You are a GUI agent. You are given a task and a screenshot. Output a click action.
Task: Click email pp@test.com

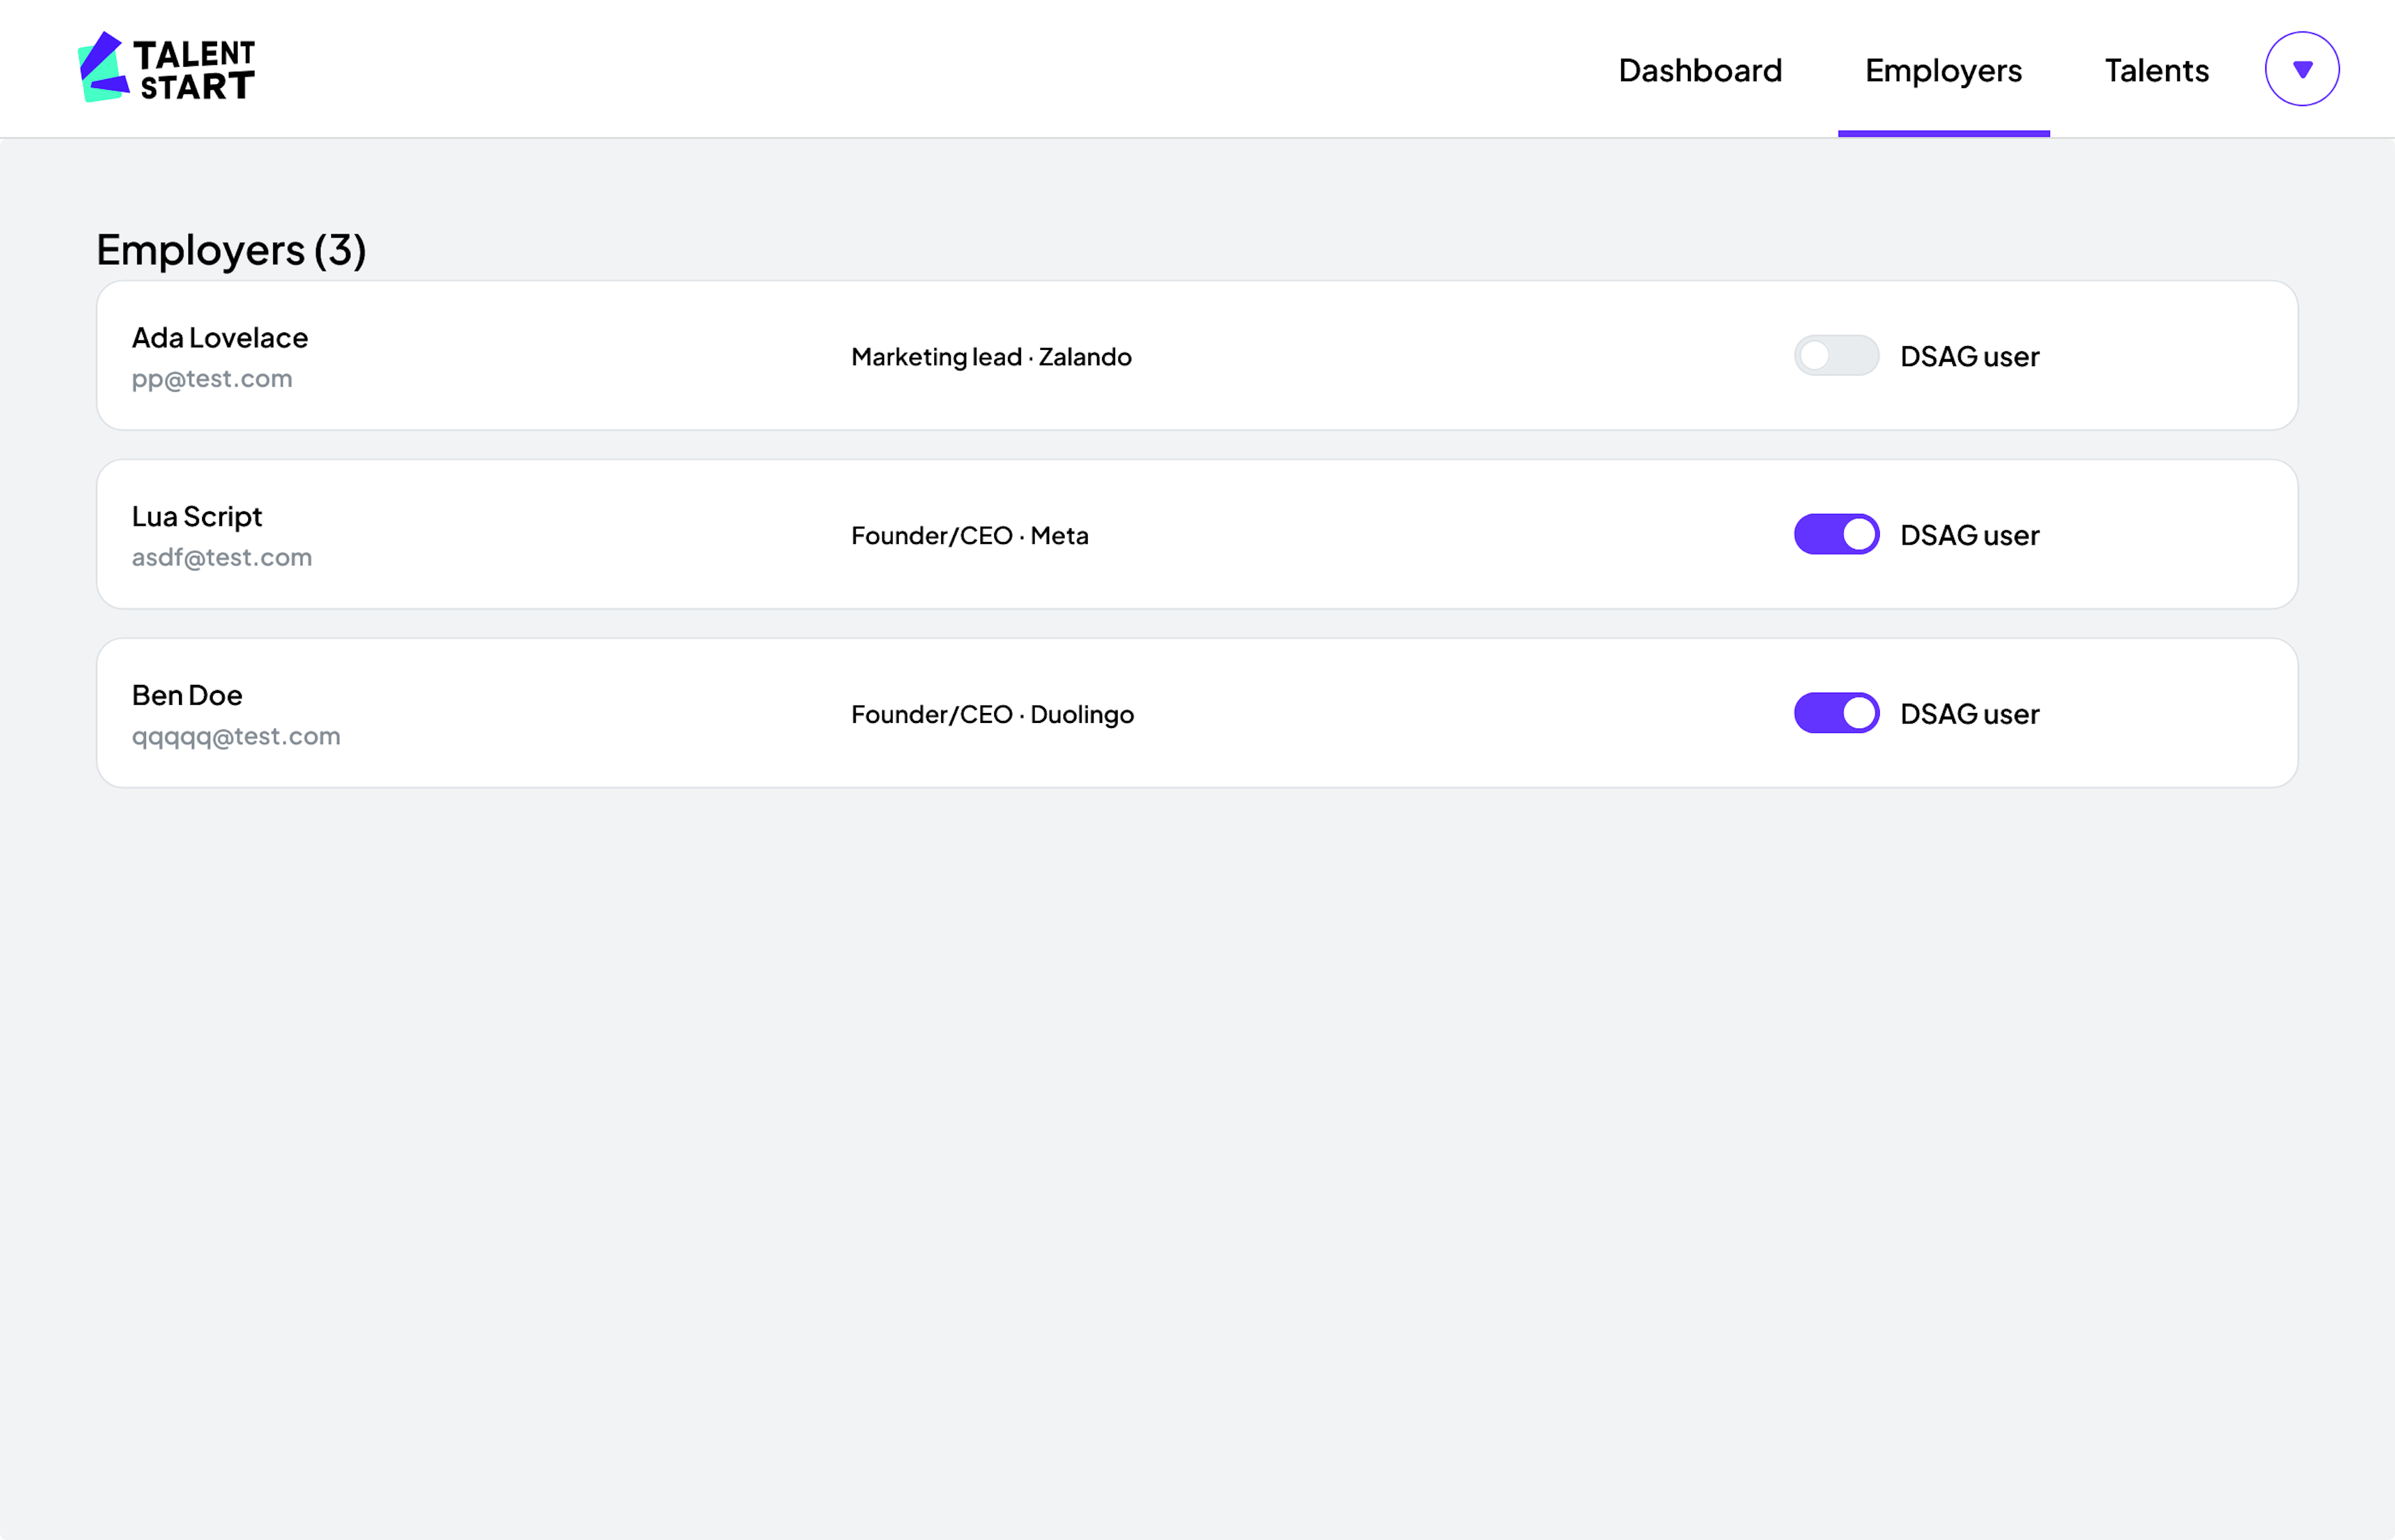coord(212,379)
